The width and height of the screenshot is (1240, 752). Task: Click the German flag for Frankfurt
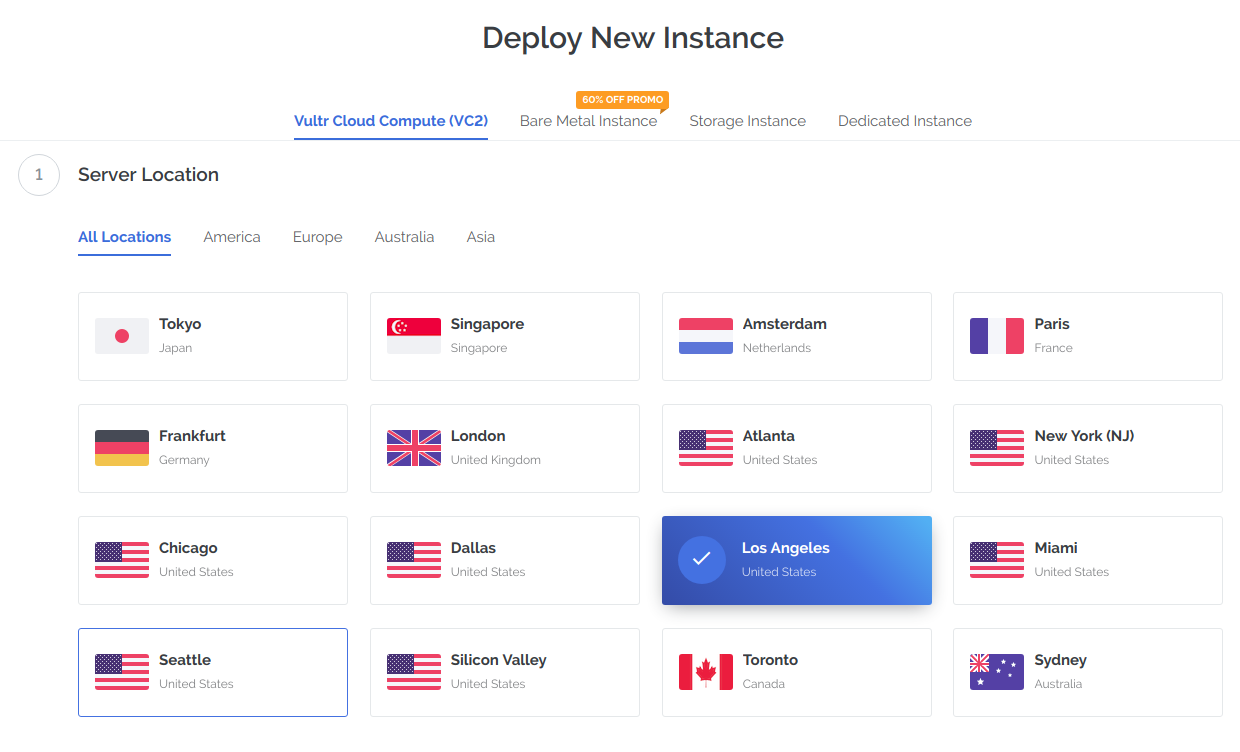(122, 448)
